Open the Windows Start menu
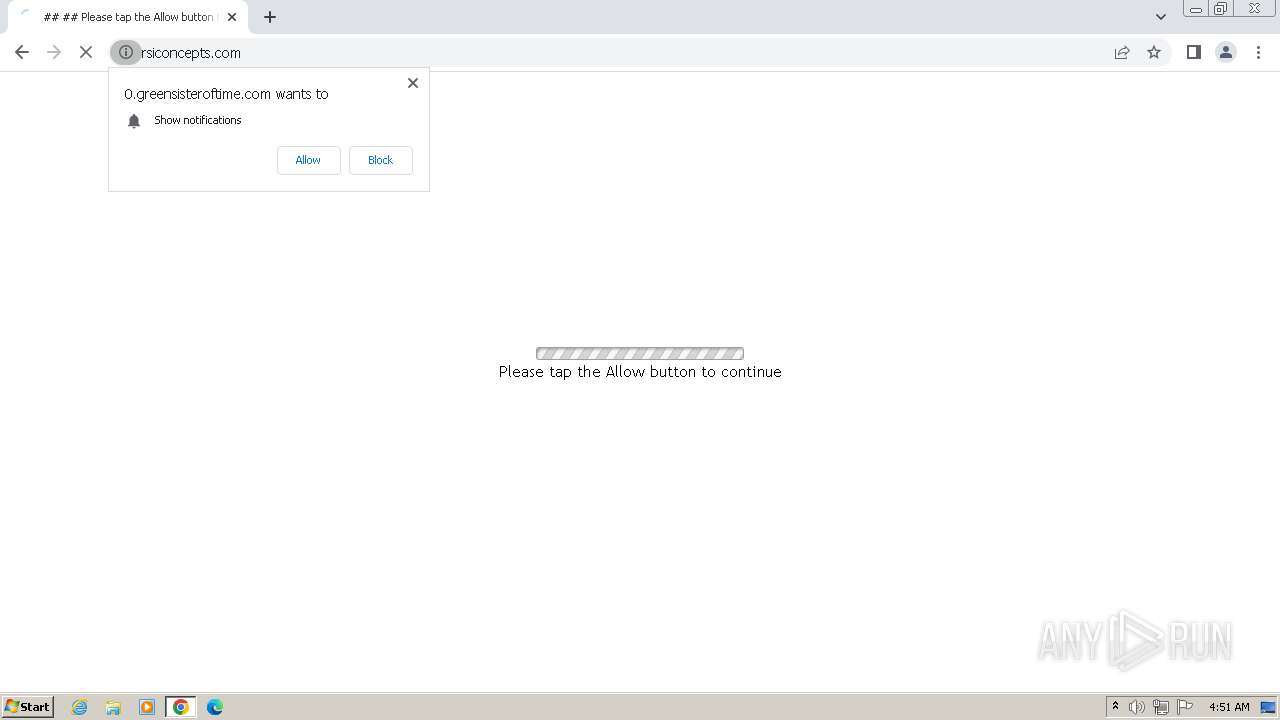1280x720 pixels. coord(28,707)
